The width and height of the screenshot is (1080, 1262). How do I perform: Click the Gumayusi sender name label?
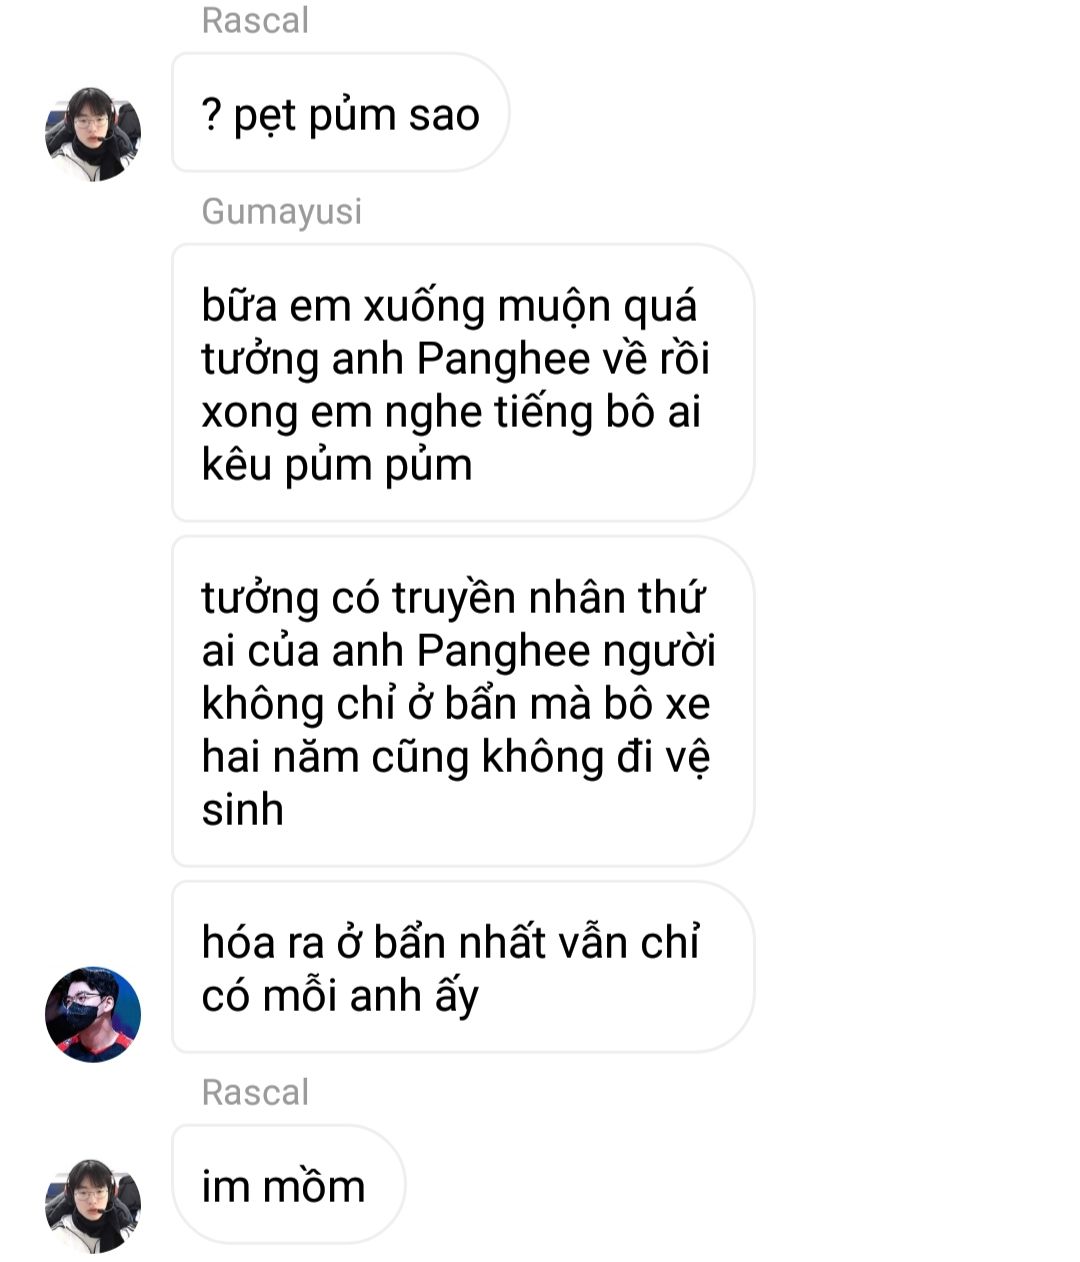point(281,212)
